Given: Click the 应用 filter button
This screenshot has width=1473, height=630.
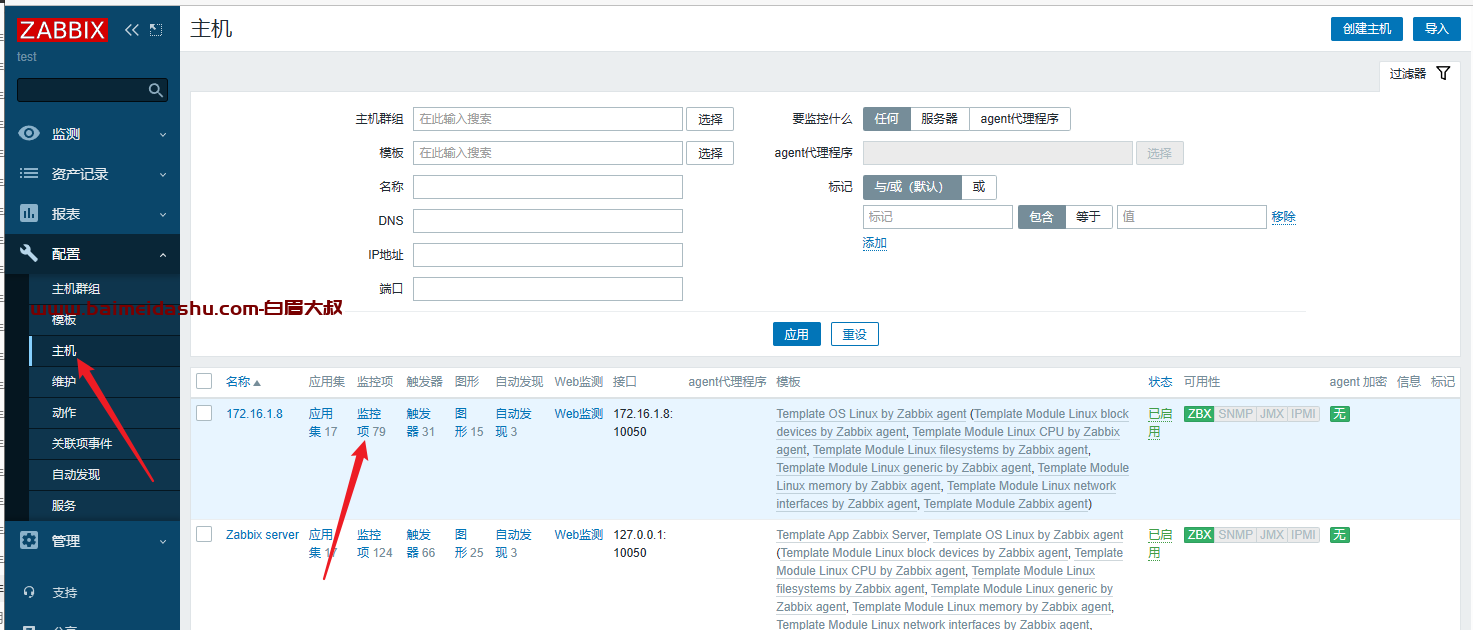Looking at the screenshot, I should [x=797, y=334].
